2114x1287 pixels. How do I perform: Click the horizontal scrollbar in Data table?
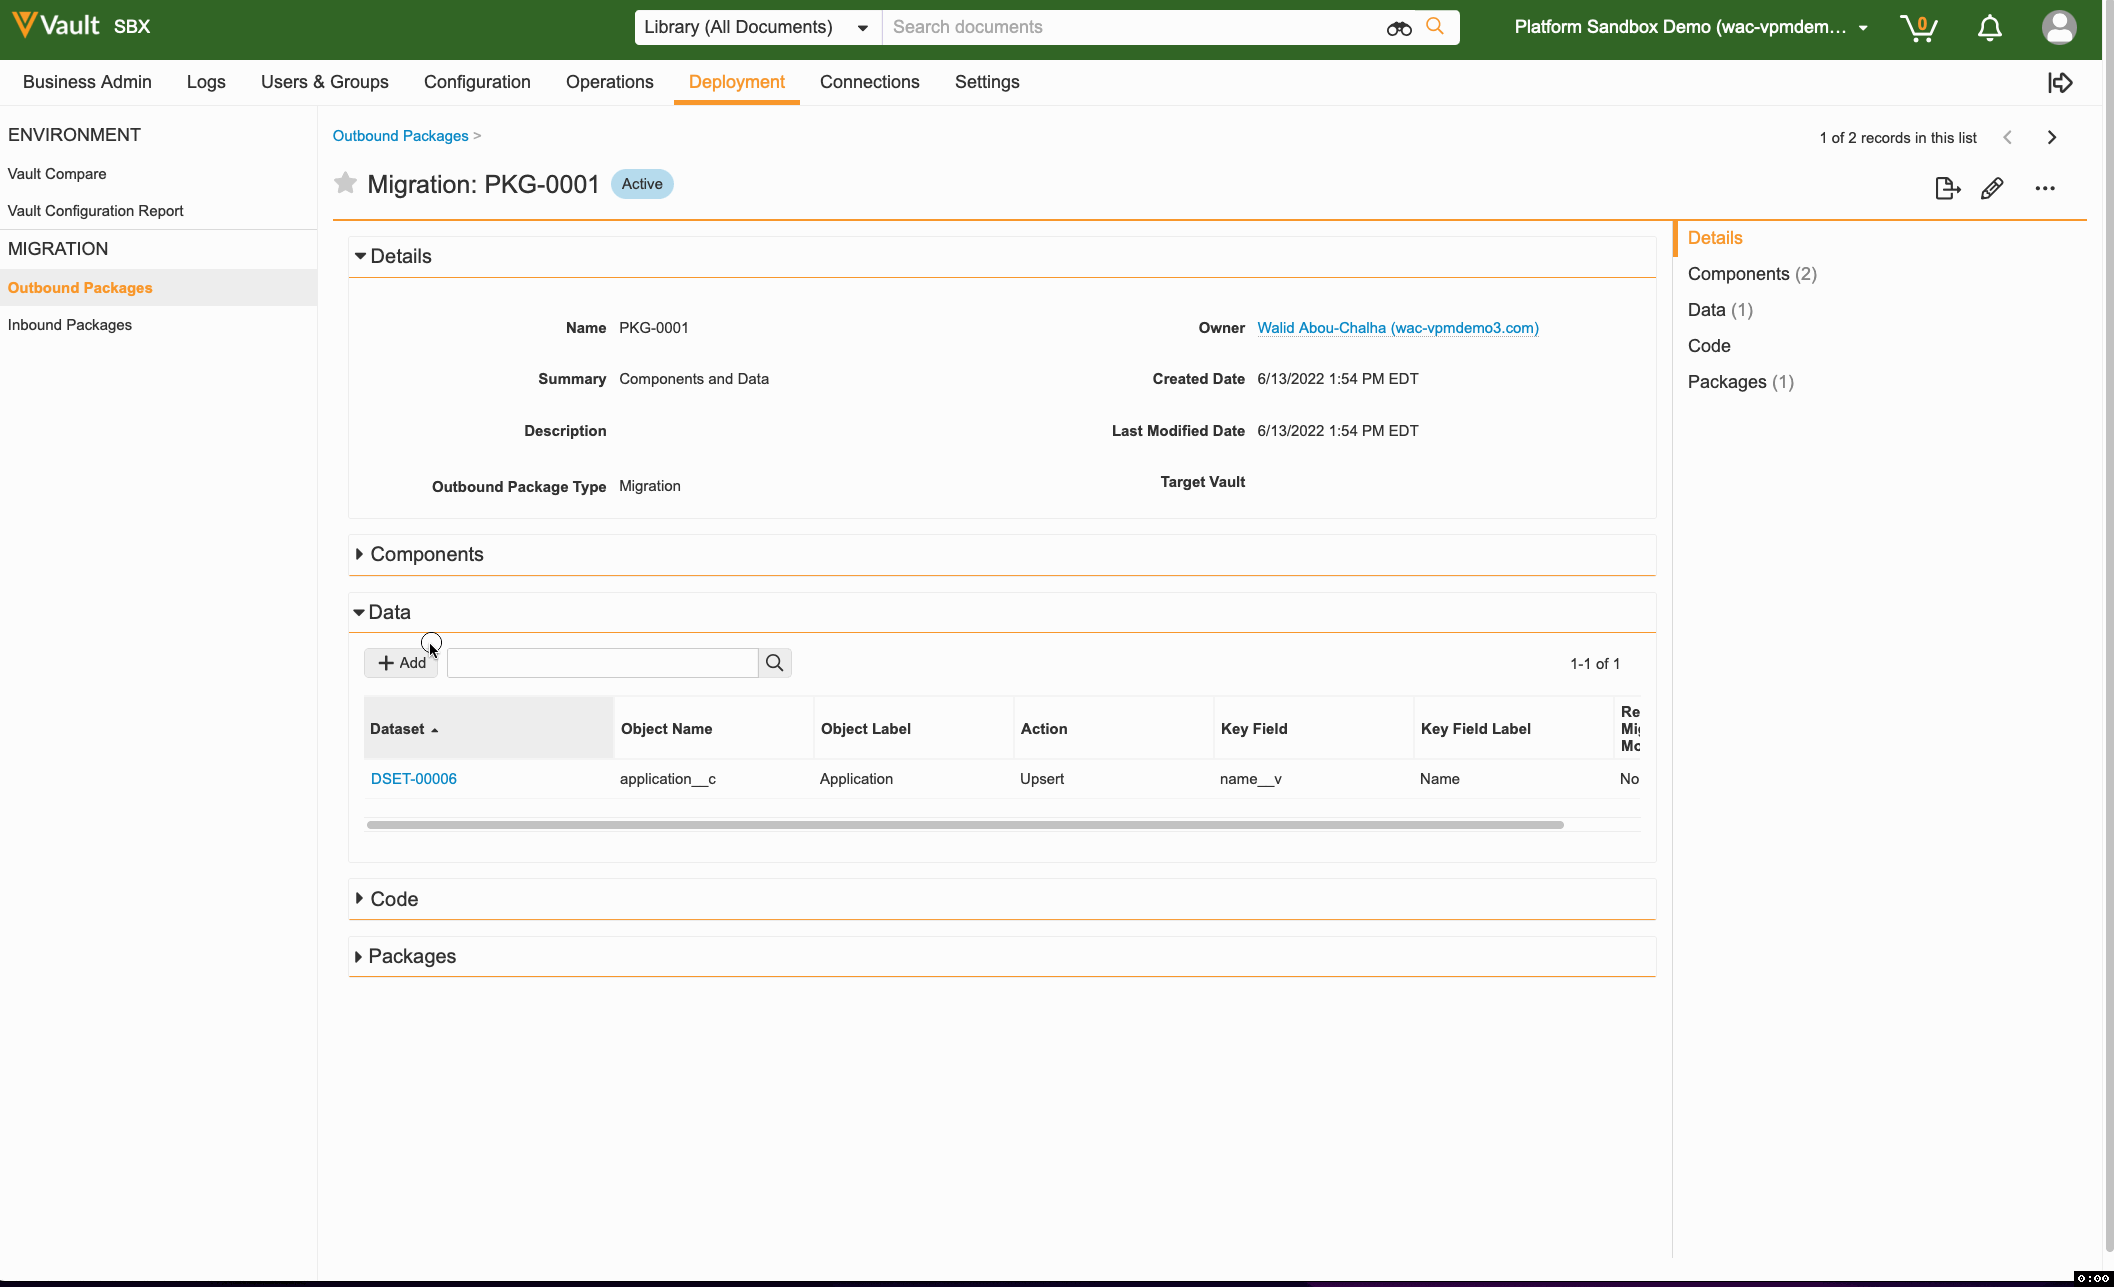pos(964,825)
